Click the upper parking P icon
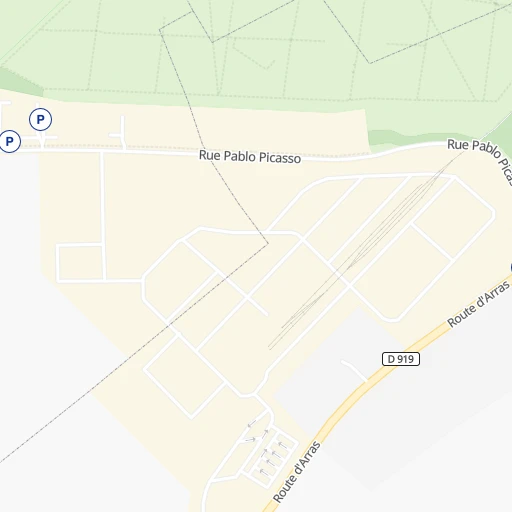The image size is (512, 512). 40,119
